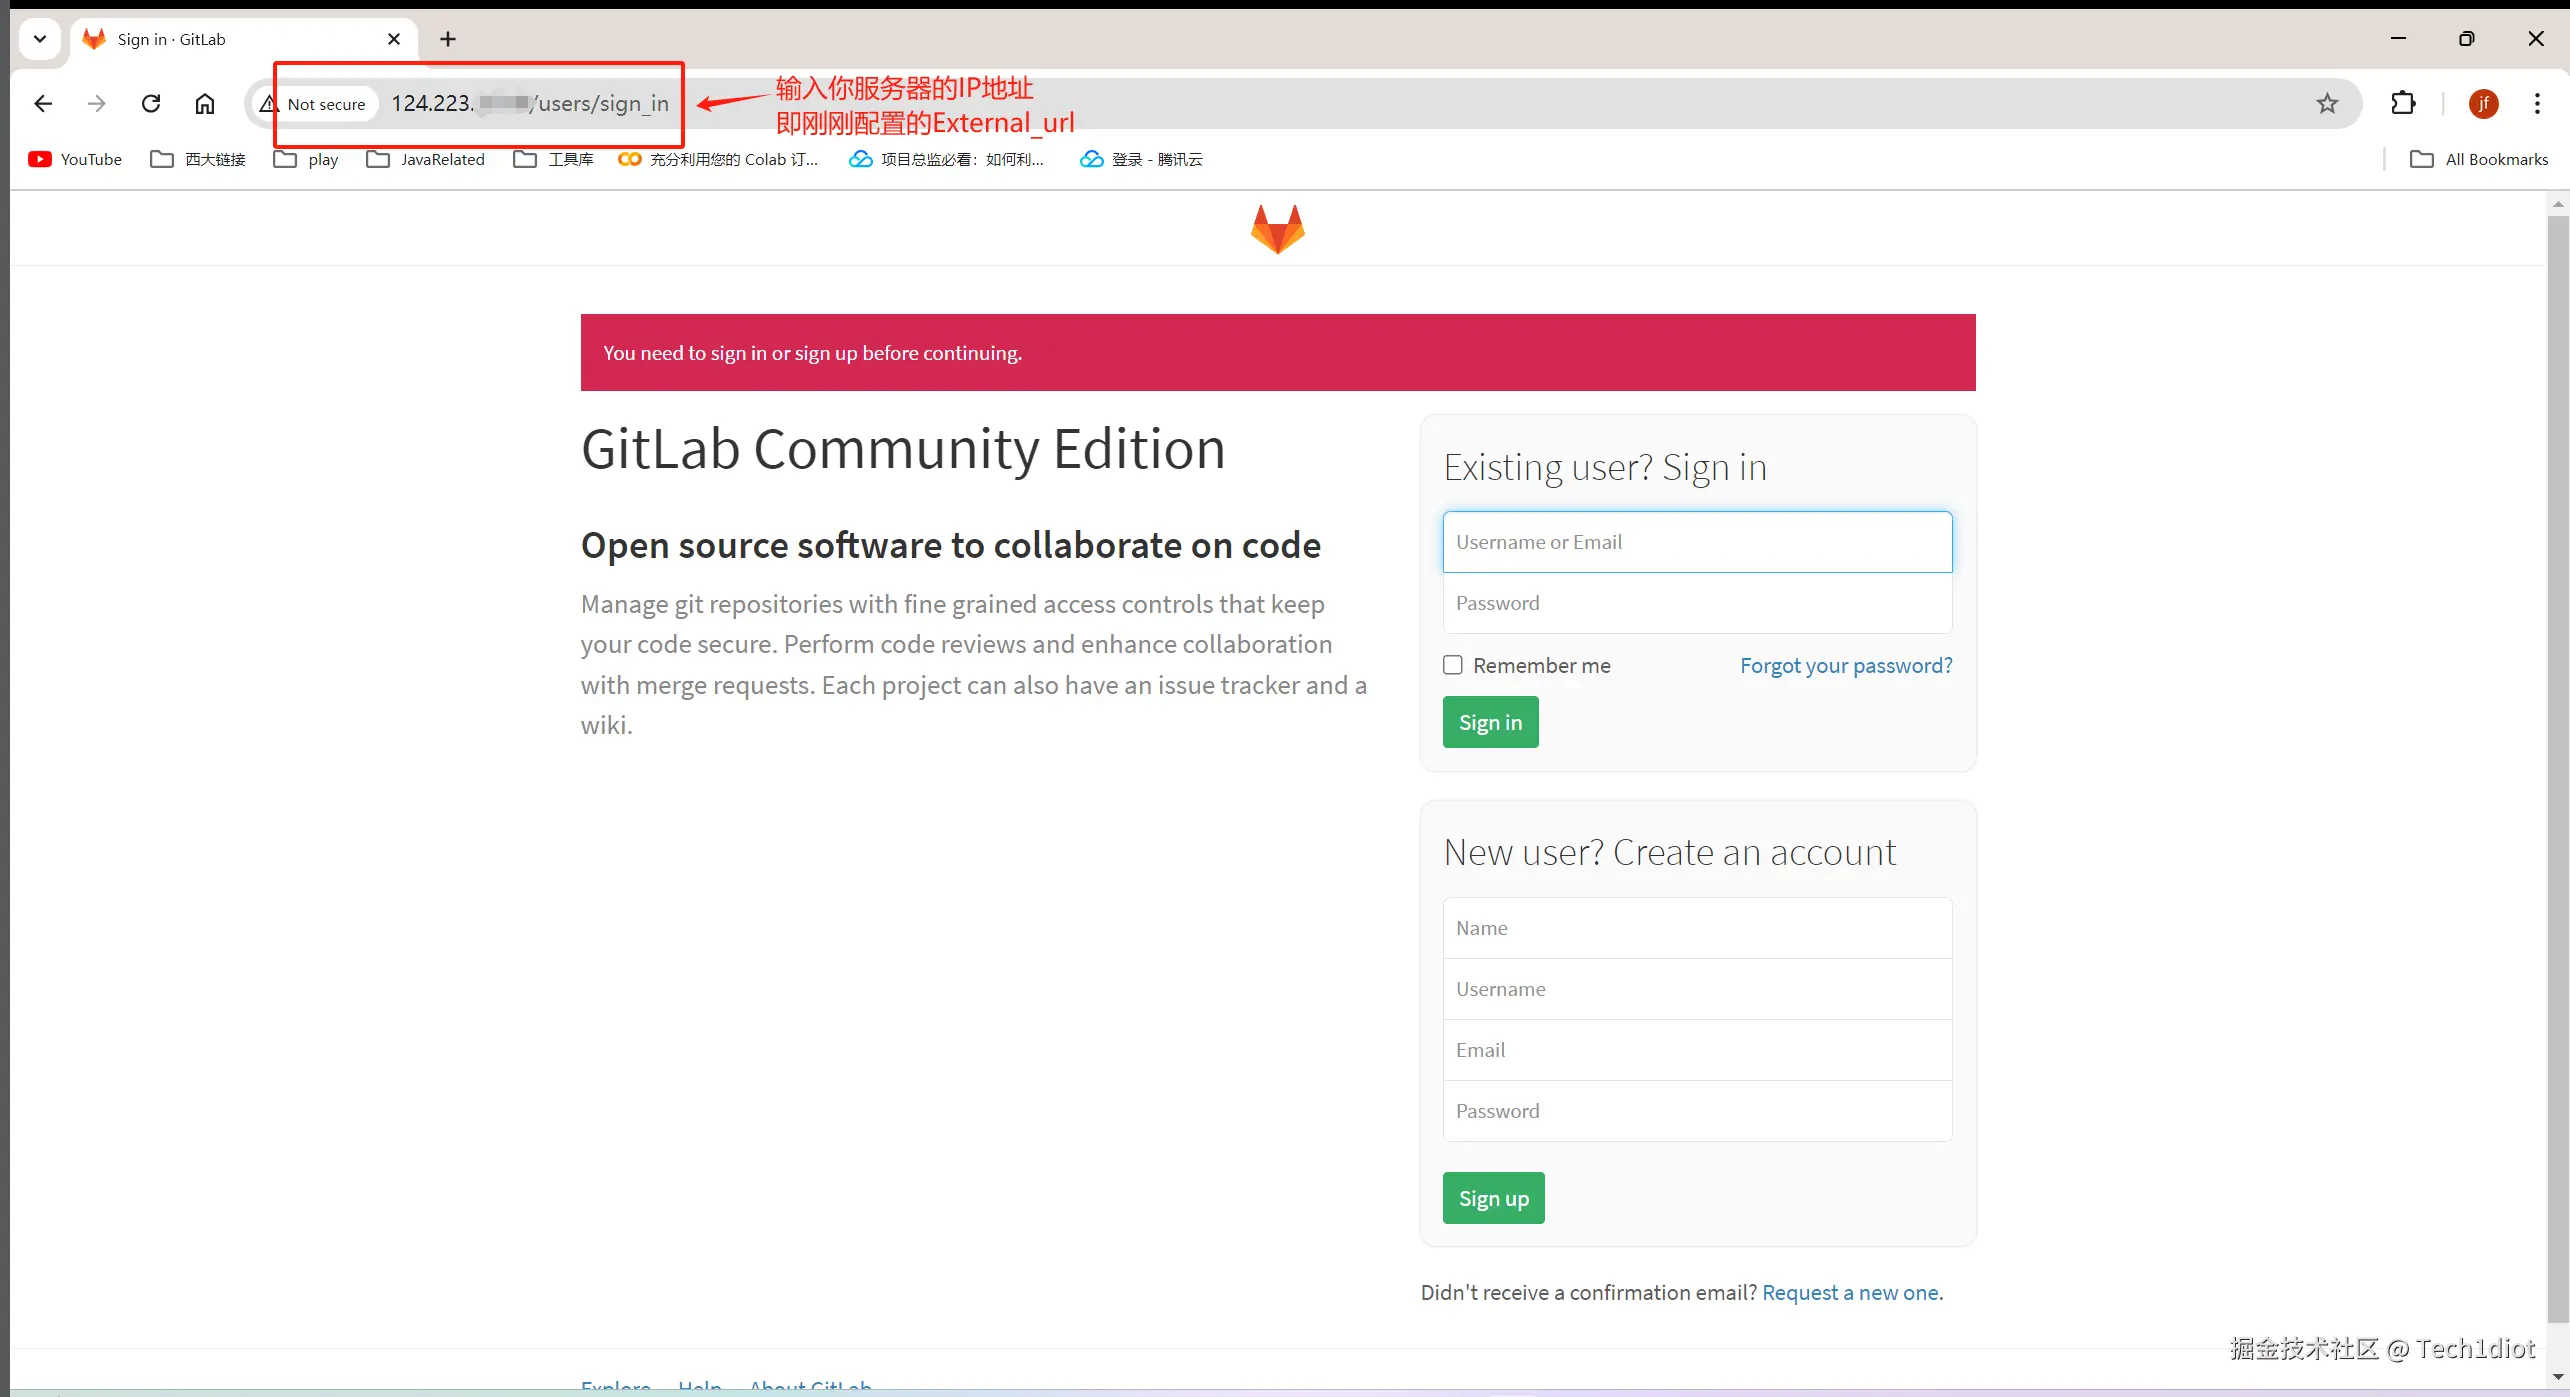Screen dimensions: 2570x1397
Task: Open the Chrome profile avatar
Action: pos(2483,104)
